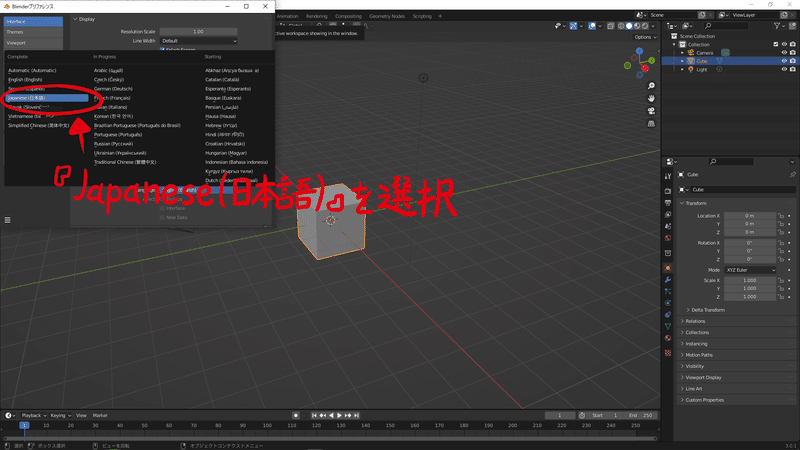Hide the Camera with its eye icon
The width and height of the screenshot is (800, 450).
tap(784, 53)
